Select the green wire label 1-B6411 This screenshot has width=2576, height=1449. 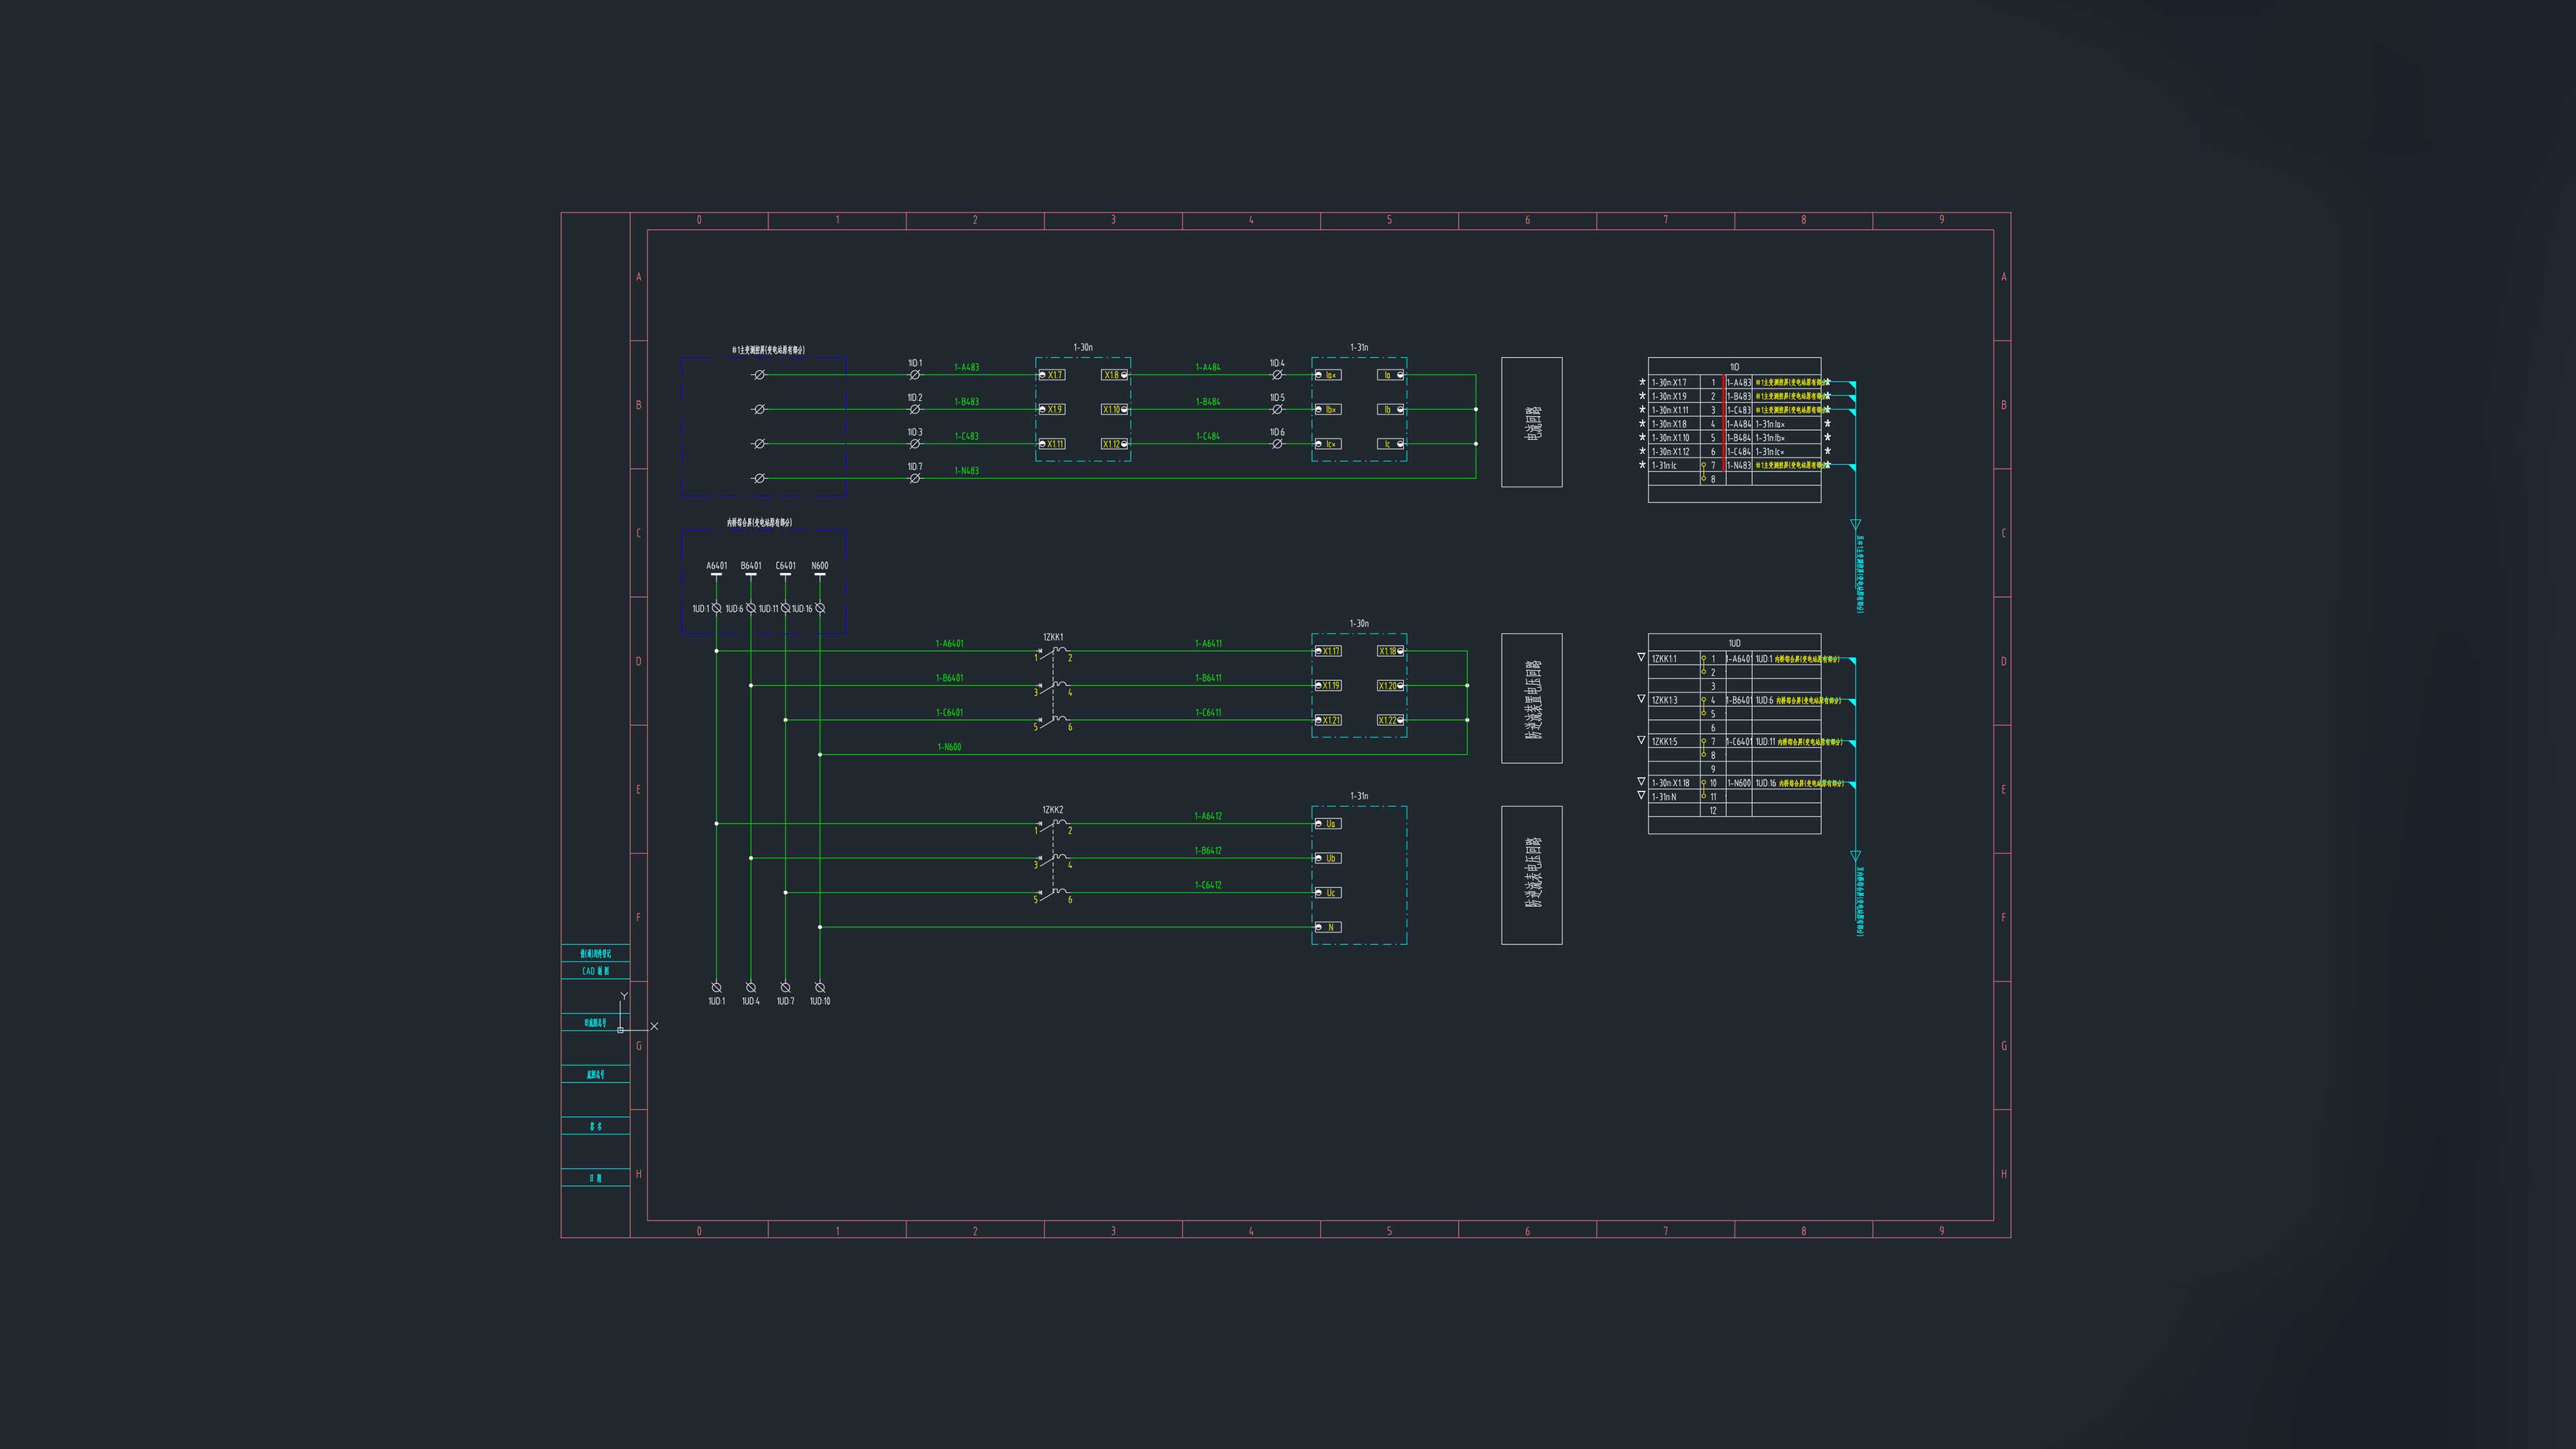1208,678
